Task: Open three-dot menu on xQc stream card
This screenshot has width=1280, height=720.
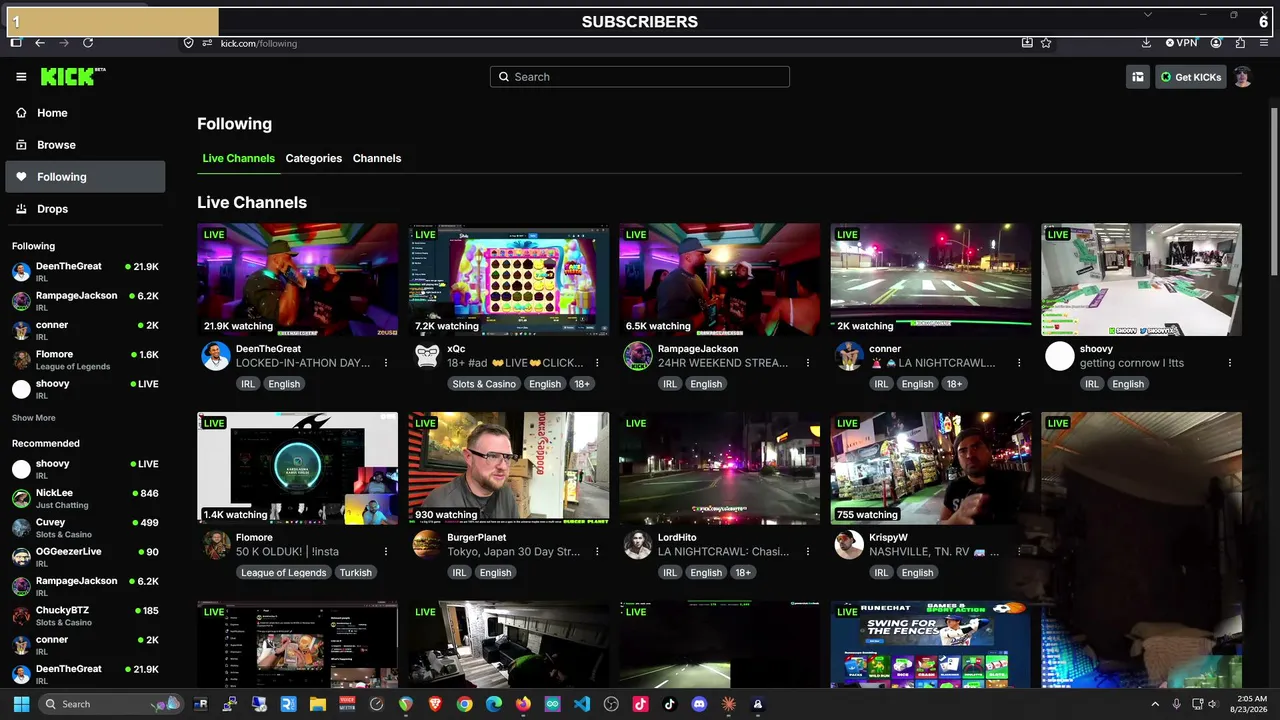Action: tap(597, 363)
